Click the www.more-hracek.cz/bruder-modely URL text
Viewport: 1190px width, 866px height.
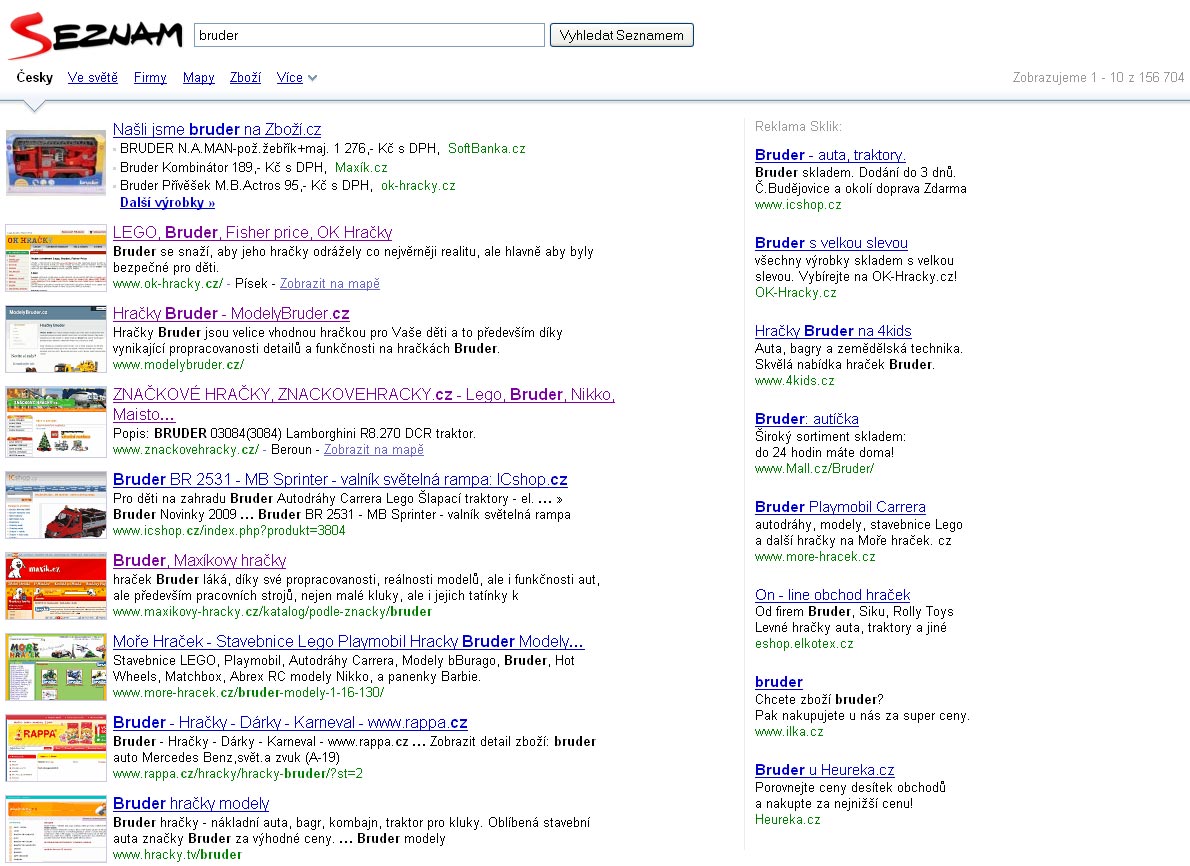249,693
